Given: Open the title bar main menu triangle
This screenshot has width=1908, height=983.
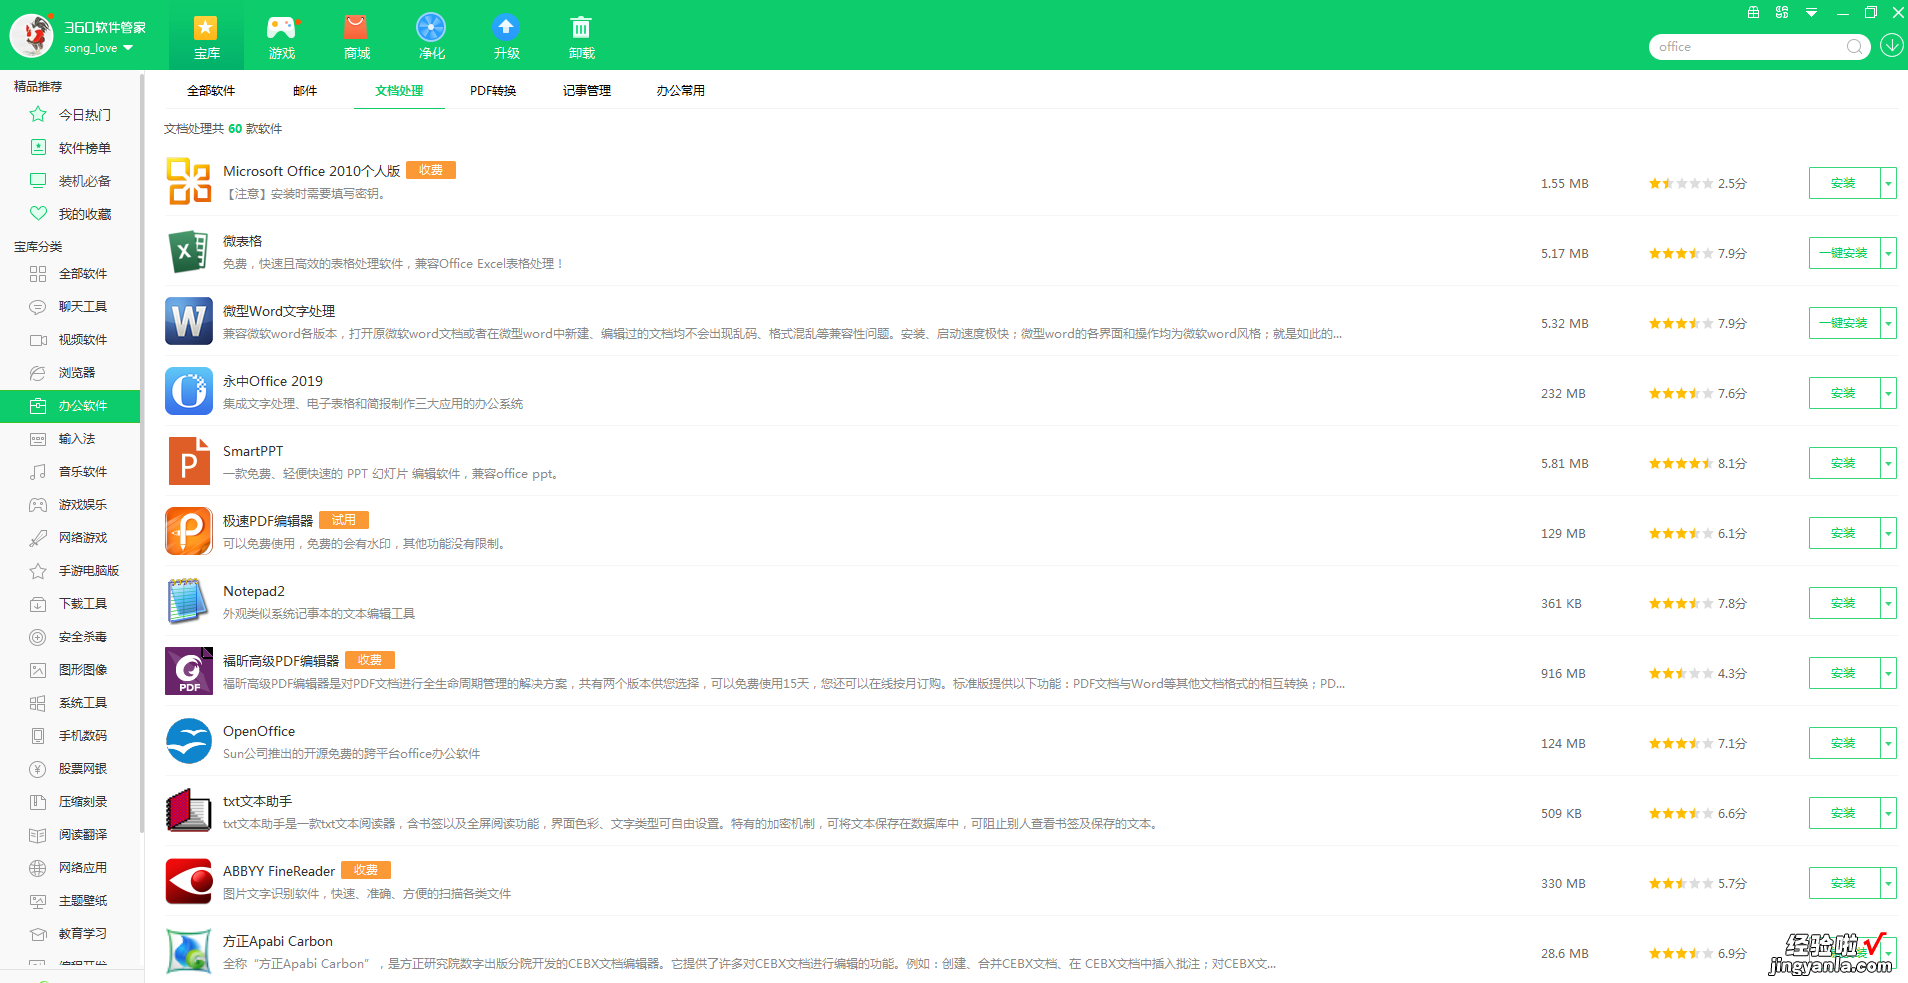Looking at the screenshot, I should 1811,13.
